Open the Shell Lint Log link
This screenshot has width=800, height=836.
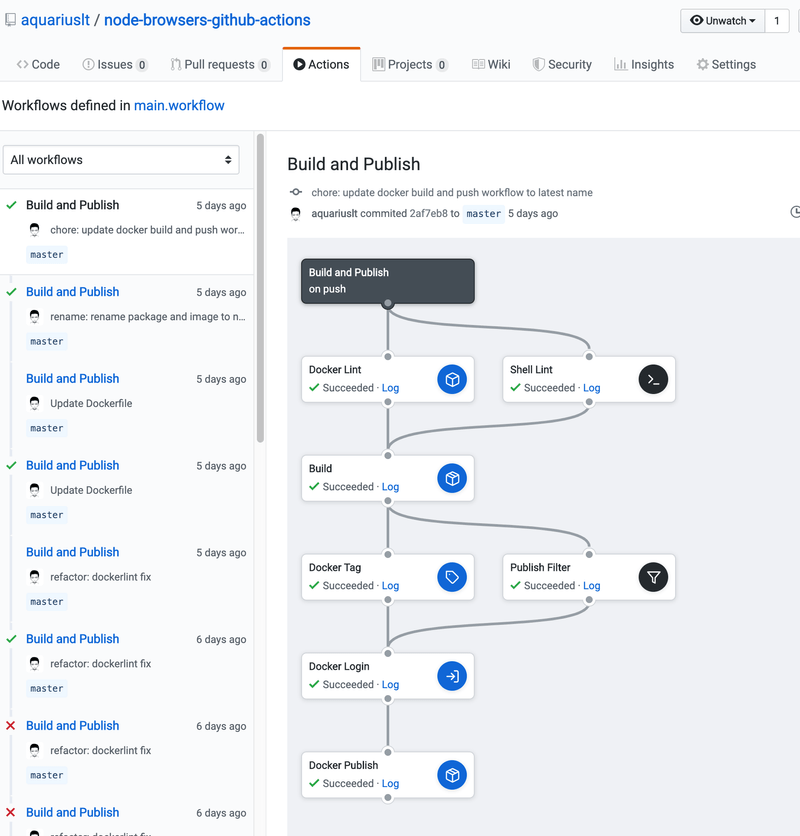(591, 388)
